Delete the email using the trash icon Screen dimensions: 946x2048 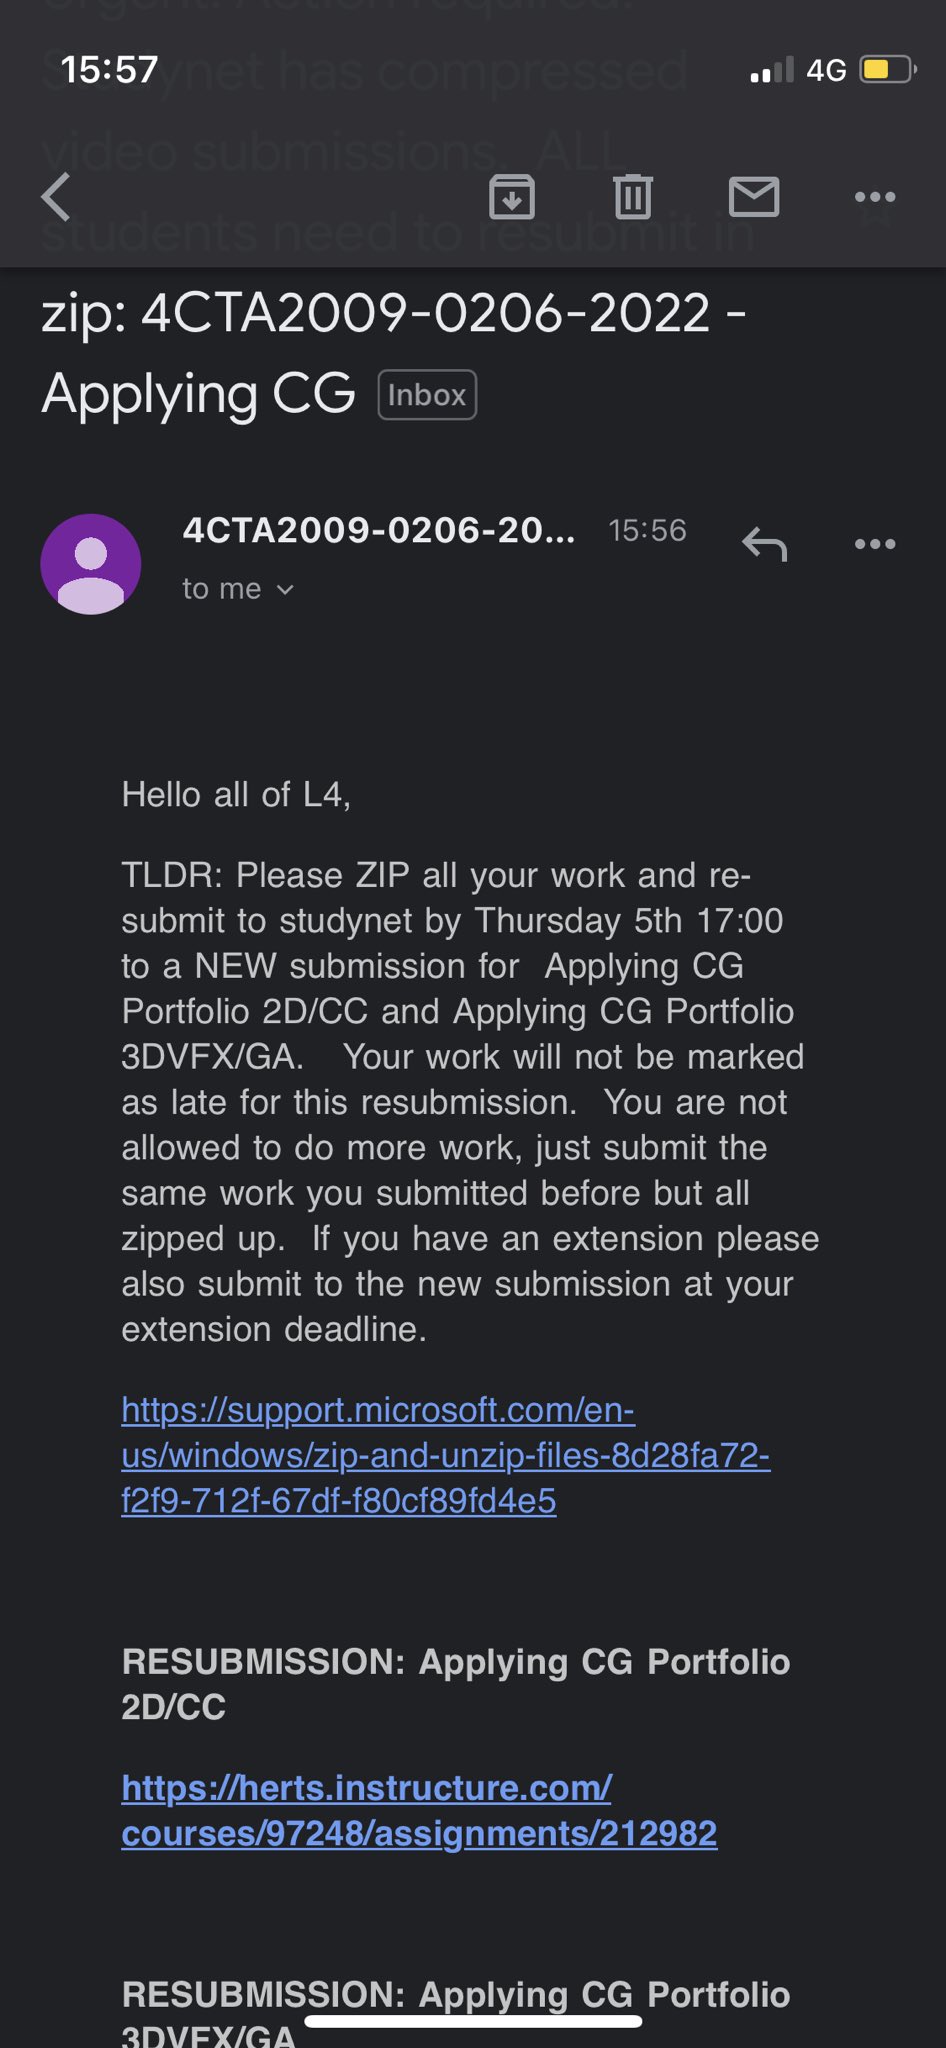point(633,196)
